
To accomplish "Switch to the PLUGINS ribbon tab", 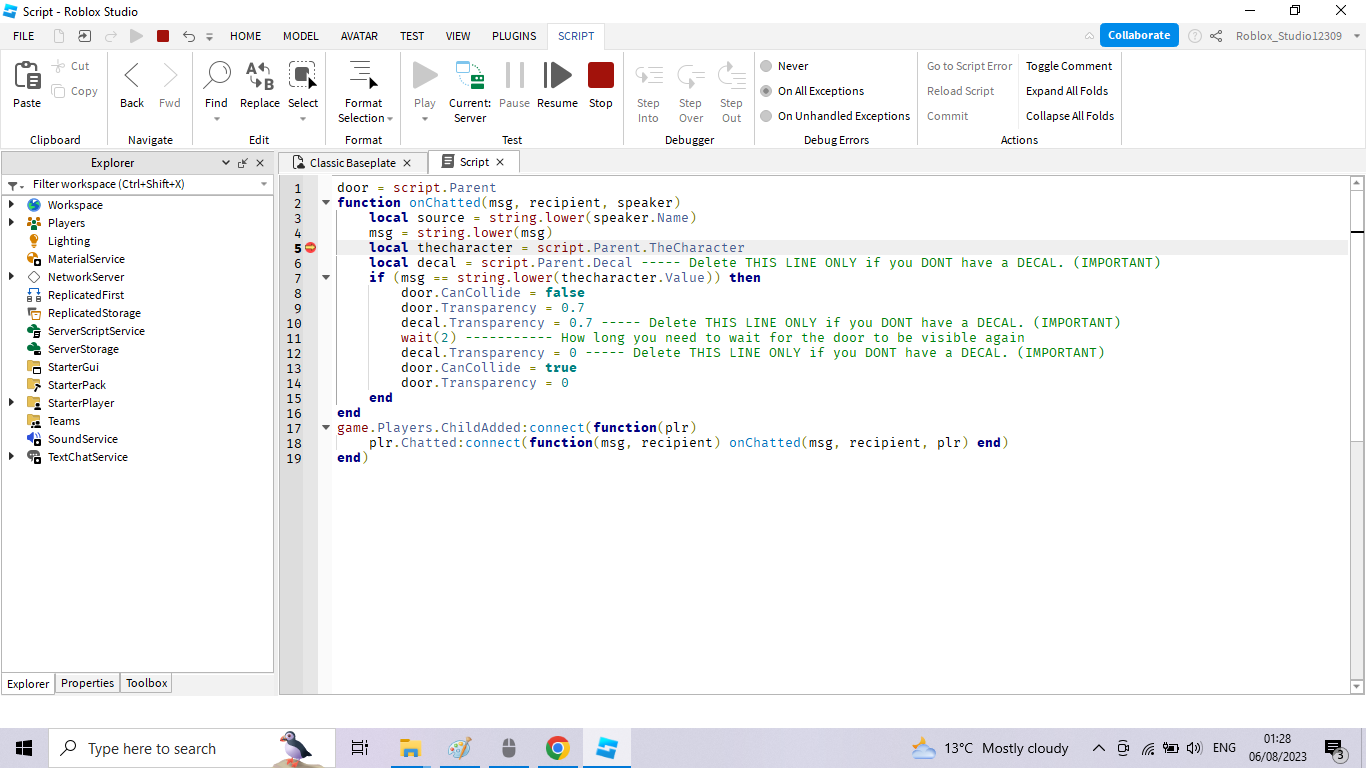I will coord(514,36).
